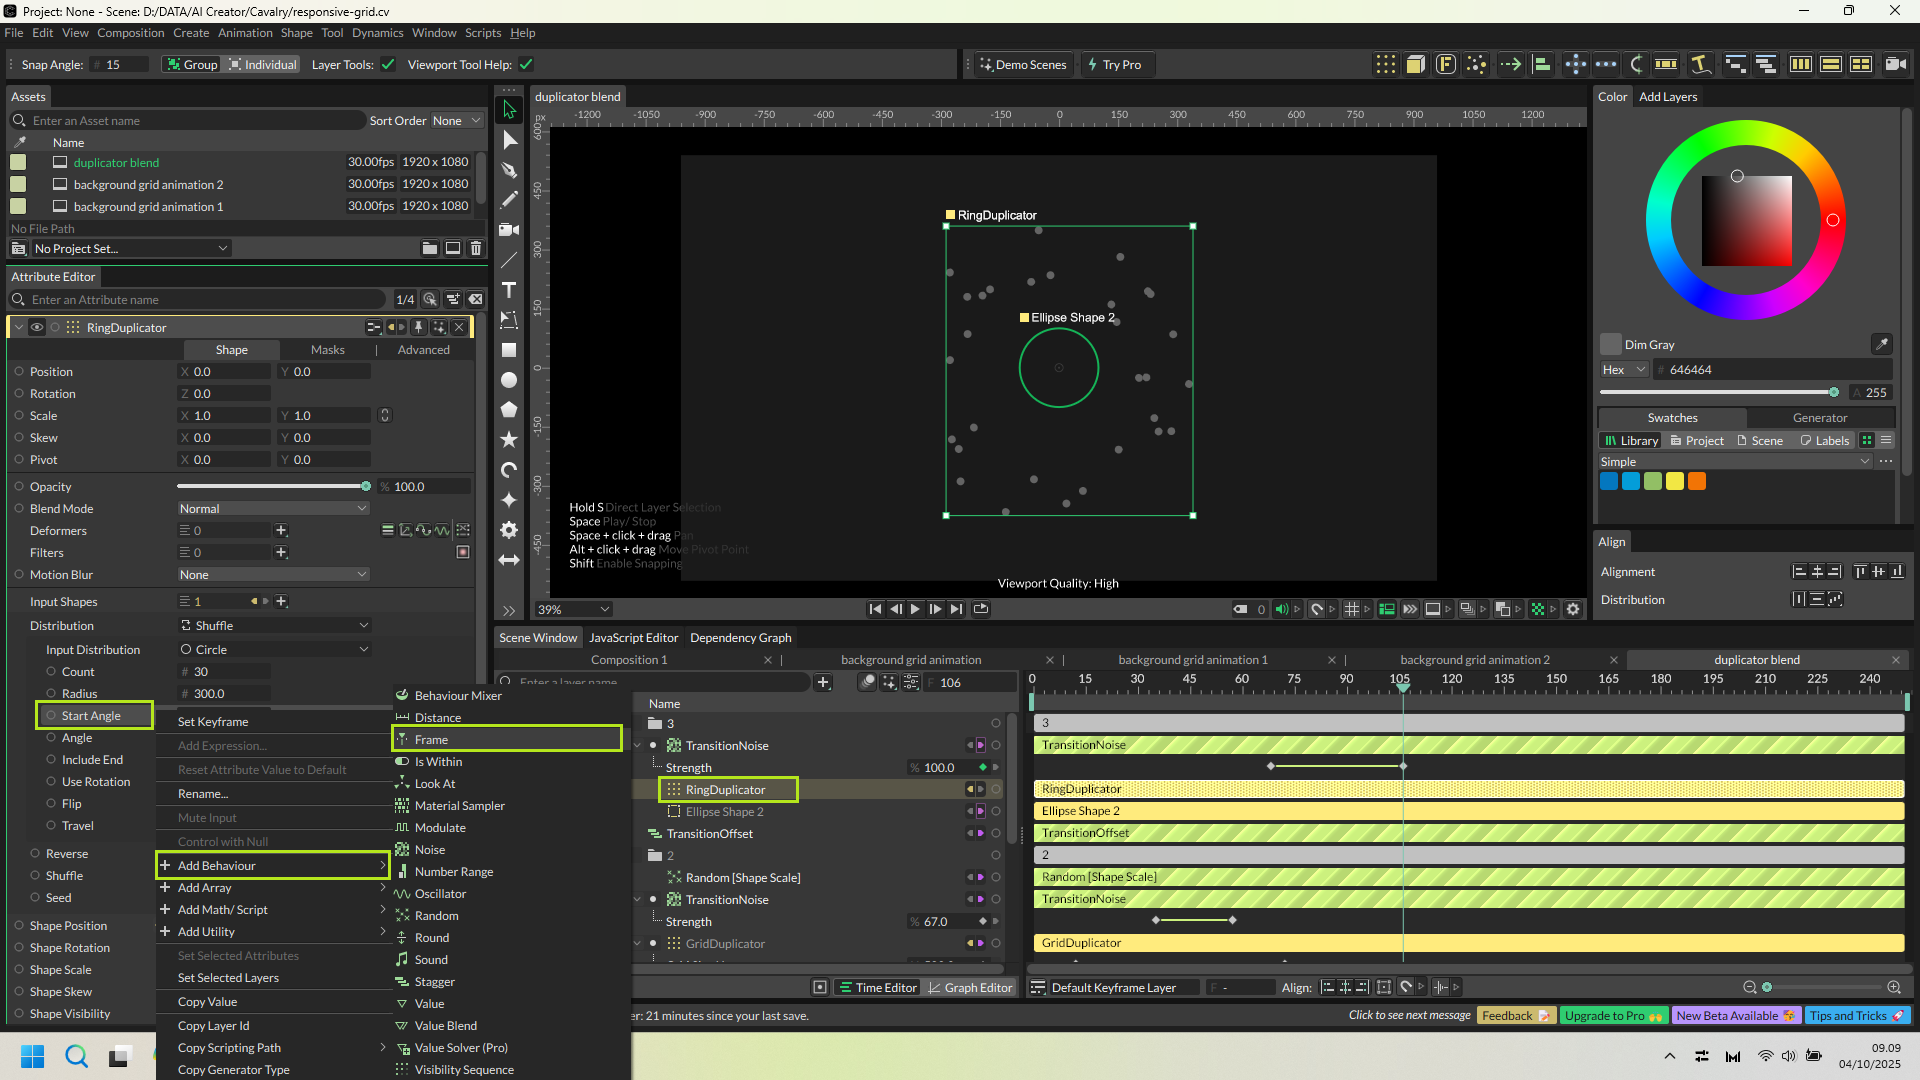
Task: Open the viewport zoom 39% dropdown
Action: coord(574,609)
